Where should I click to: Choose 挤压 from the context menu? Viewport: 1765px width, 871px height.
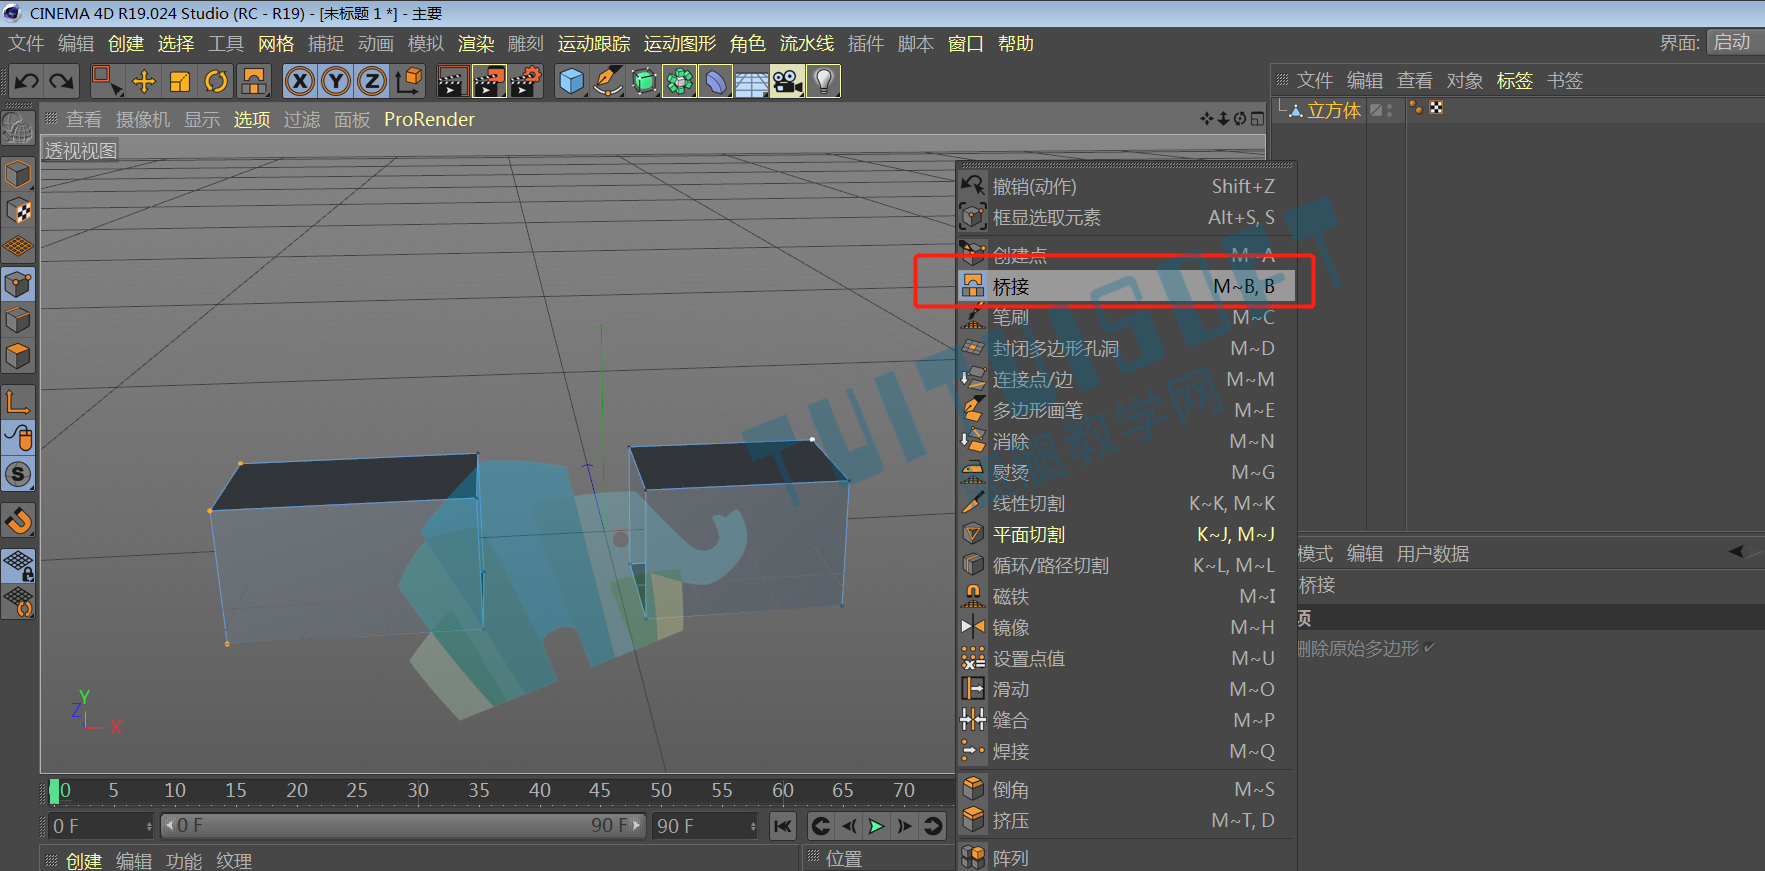1126,820
